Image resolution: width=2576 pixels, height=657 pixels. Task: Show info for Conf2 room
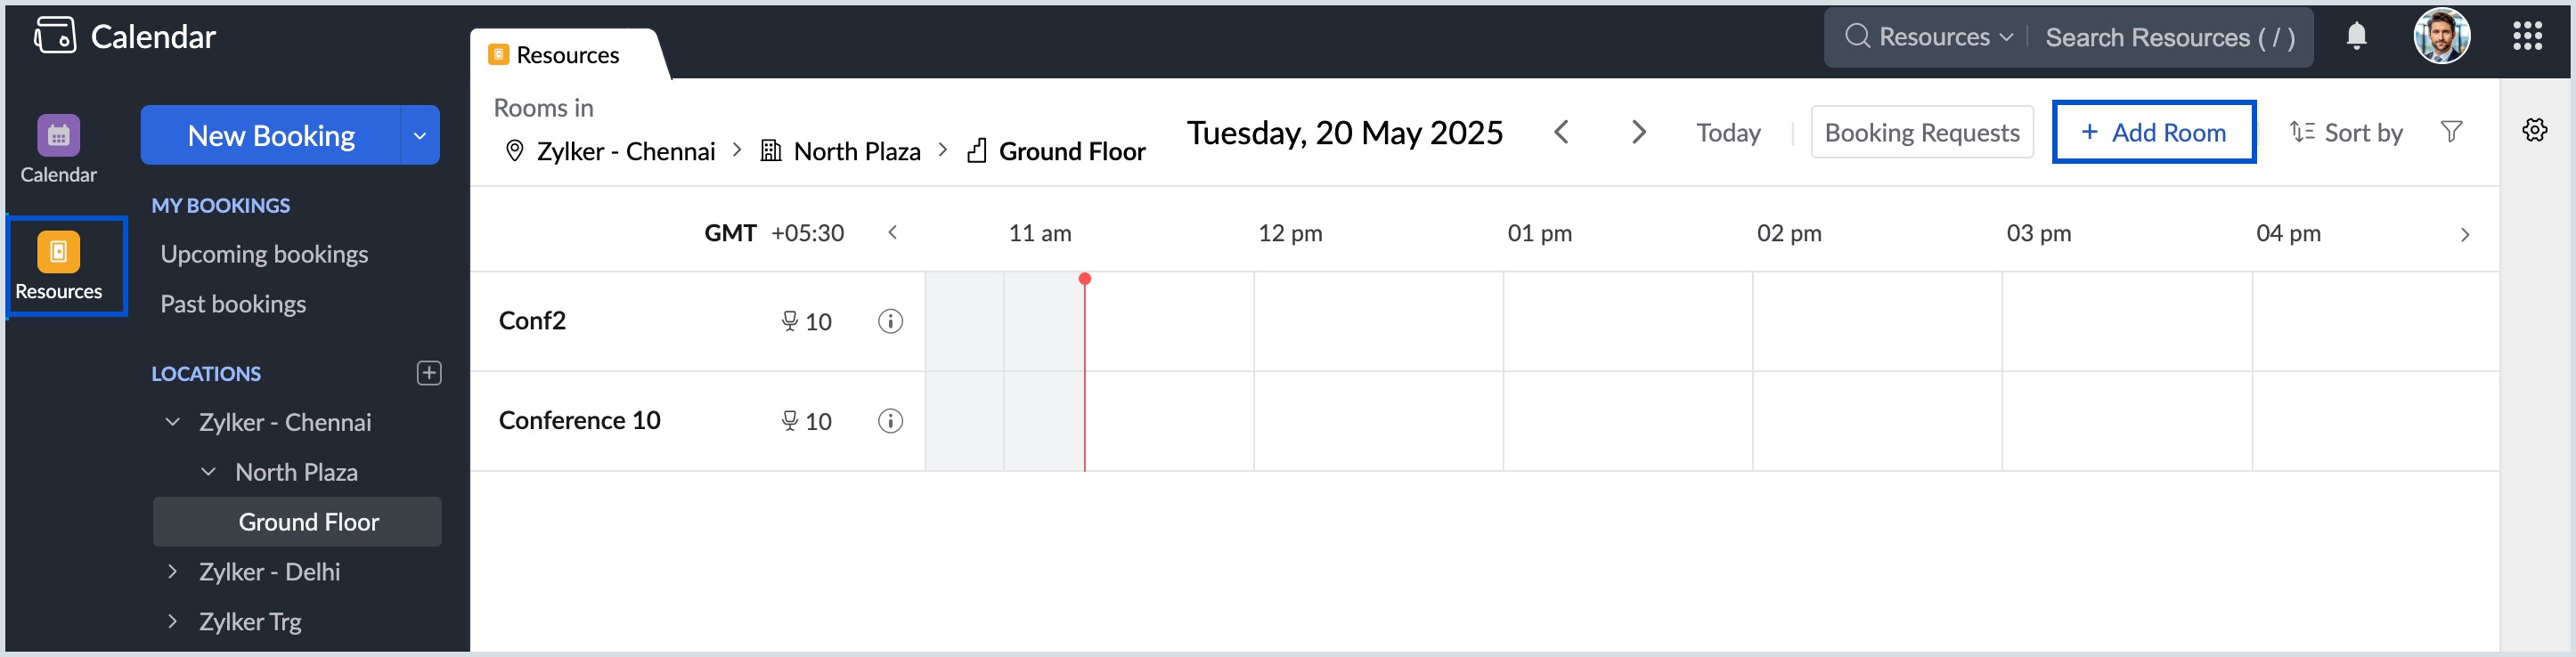[890, 321]
